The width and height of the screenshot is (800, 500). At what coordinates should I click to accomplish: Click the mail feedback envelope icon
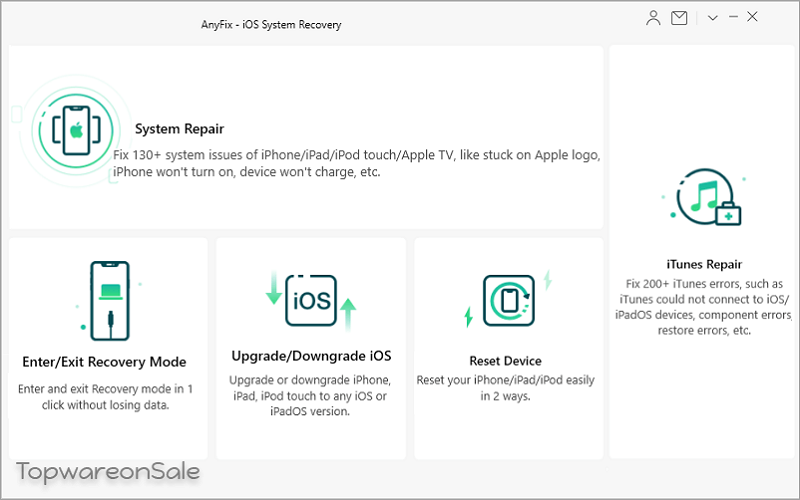[679, 18]
